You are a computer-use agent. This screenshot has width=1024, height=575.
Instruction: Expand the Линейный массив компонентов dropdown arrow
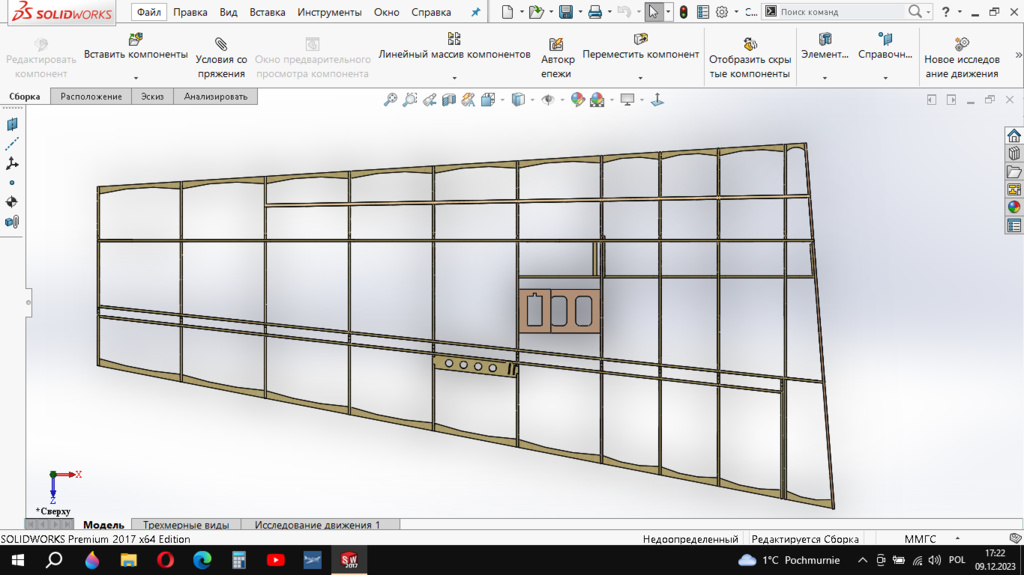(454, 77)
